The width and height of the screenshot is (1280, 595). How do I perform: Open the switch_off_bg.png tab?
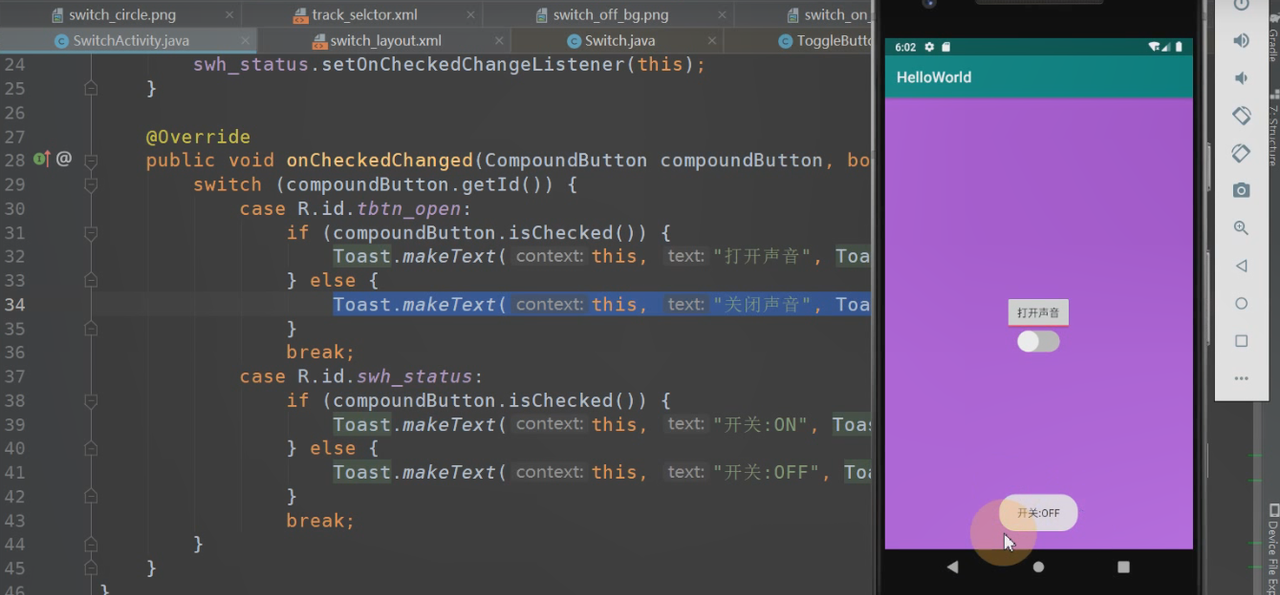click(609, 15)
